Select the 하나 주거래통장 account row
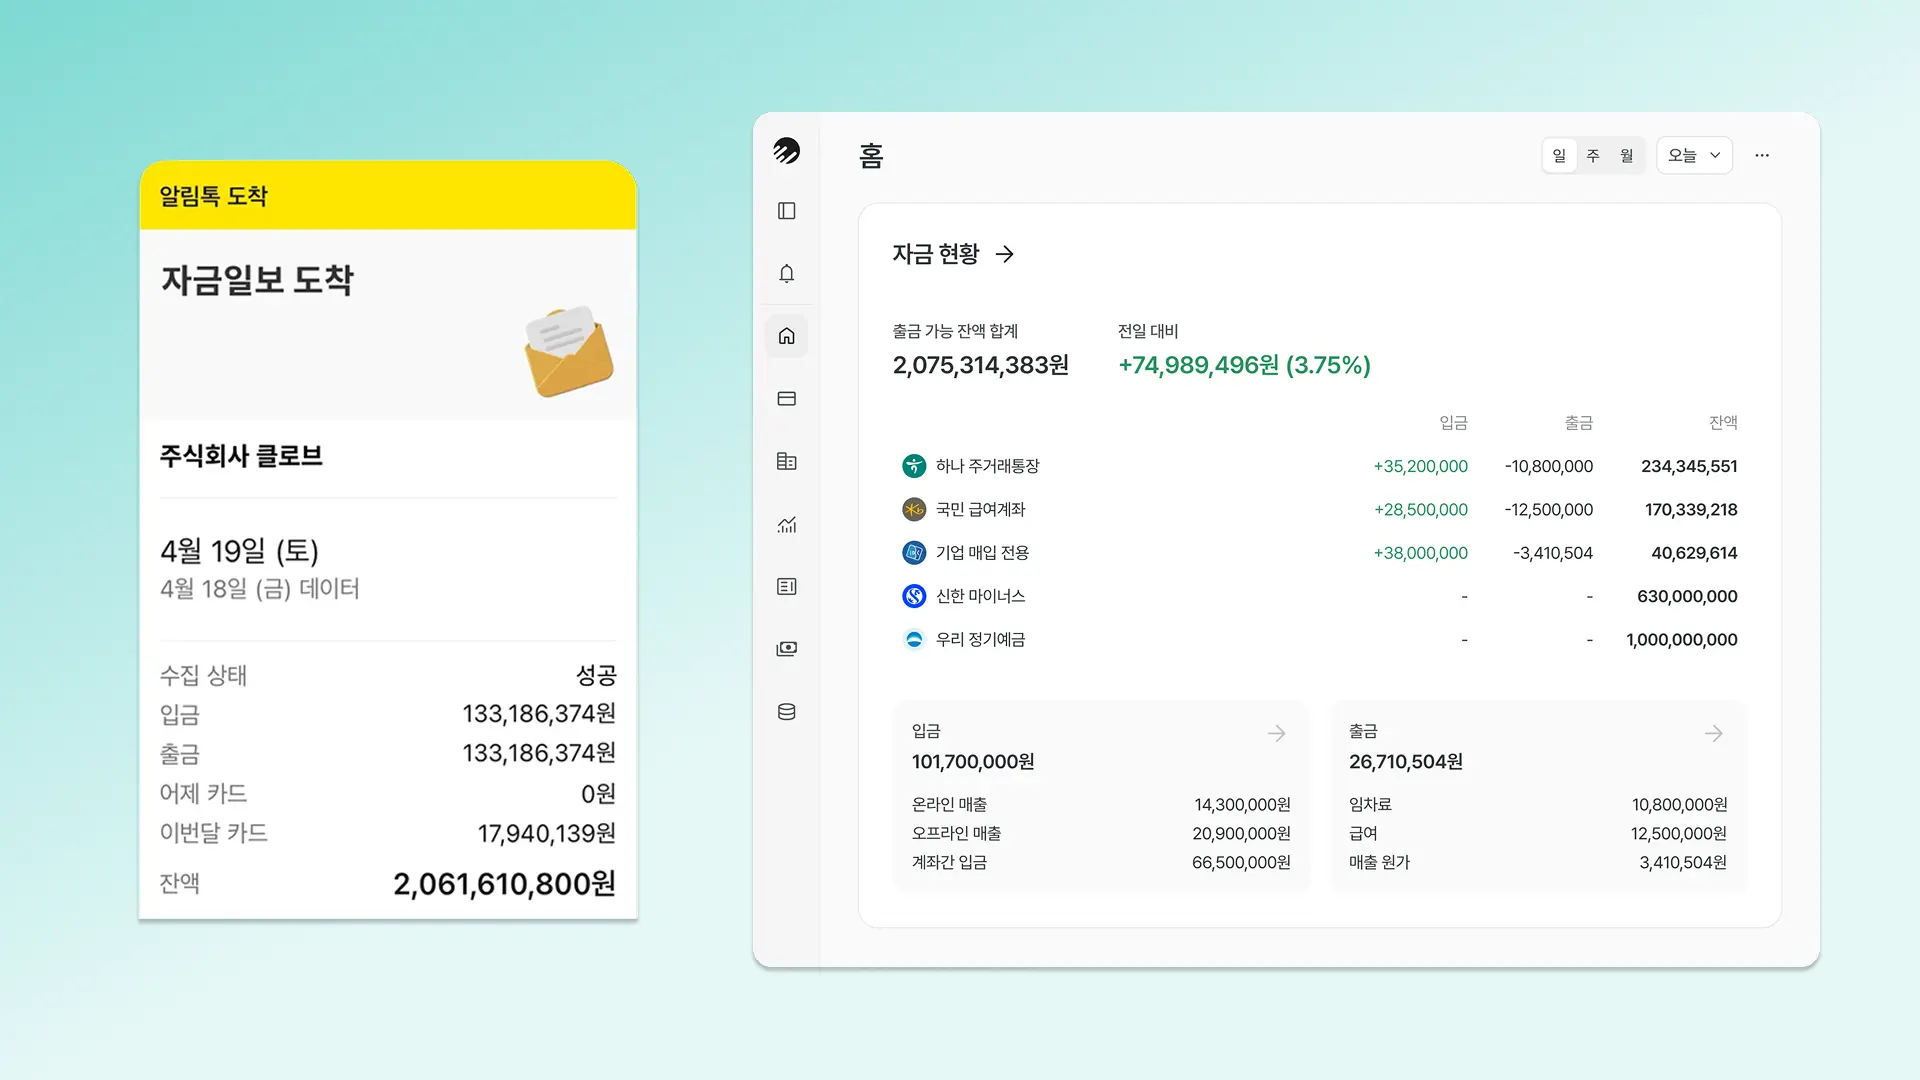Screen dimensions: 1920x1080 987,466
